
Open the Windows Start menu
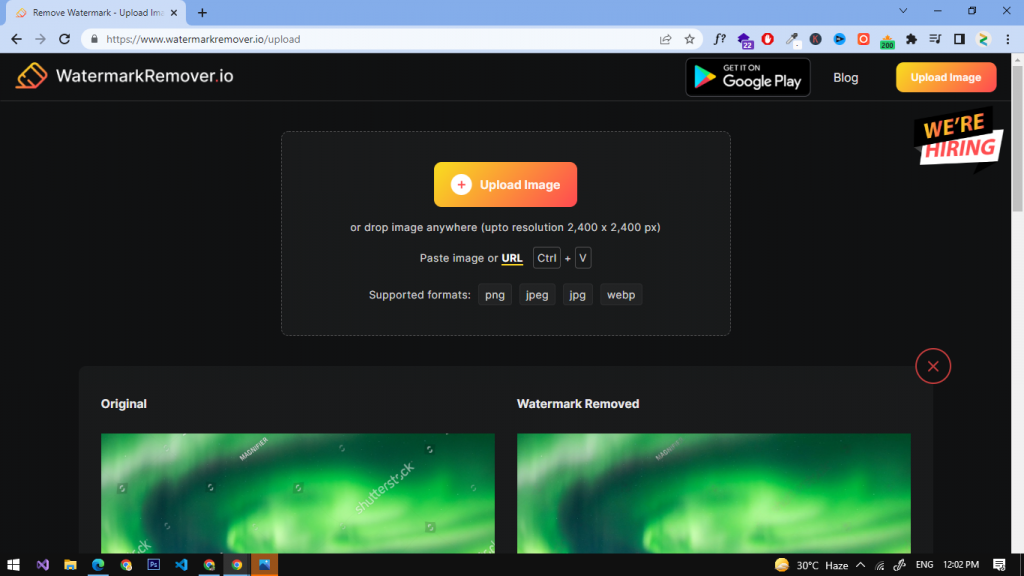point(13,565)
